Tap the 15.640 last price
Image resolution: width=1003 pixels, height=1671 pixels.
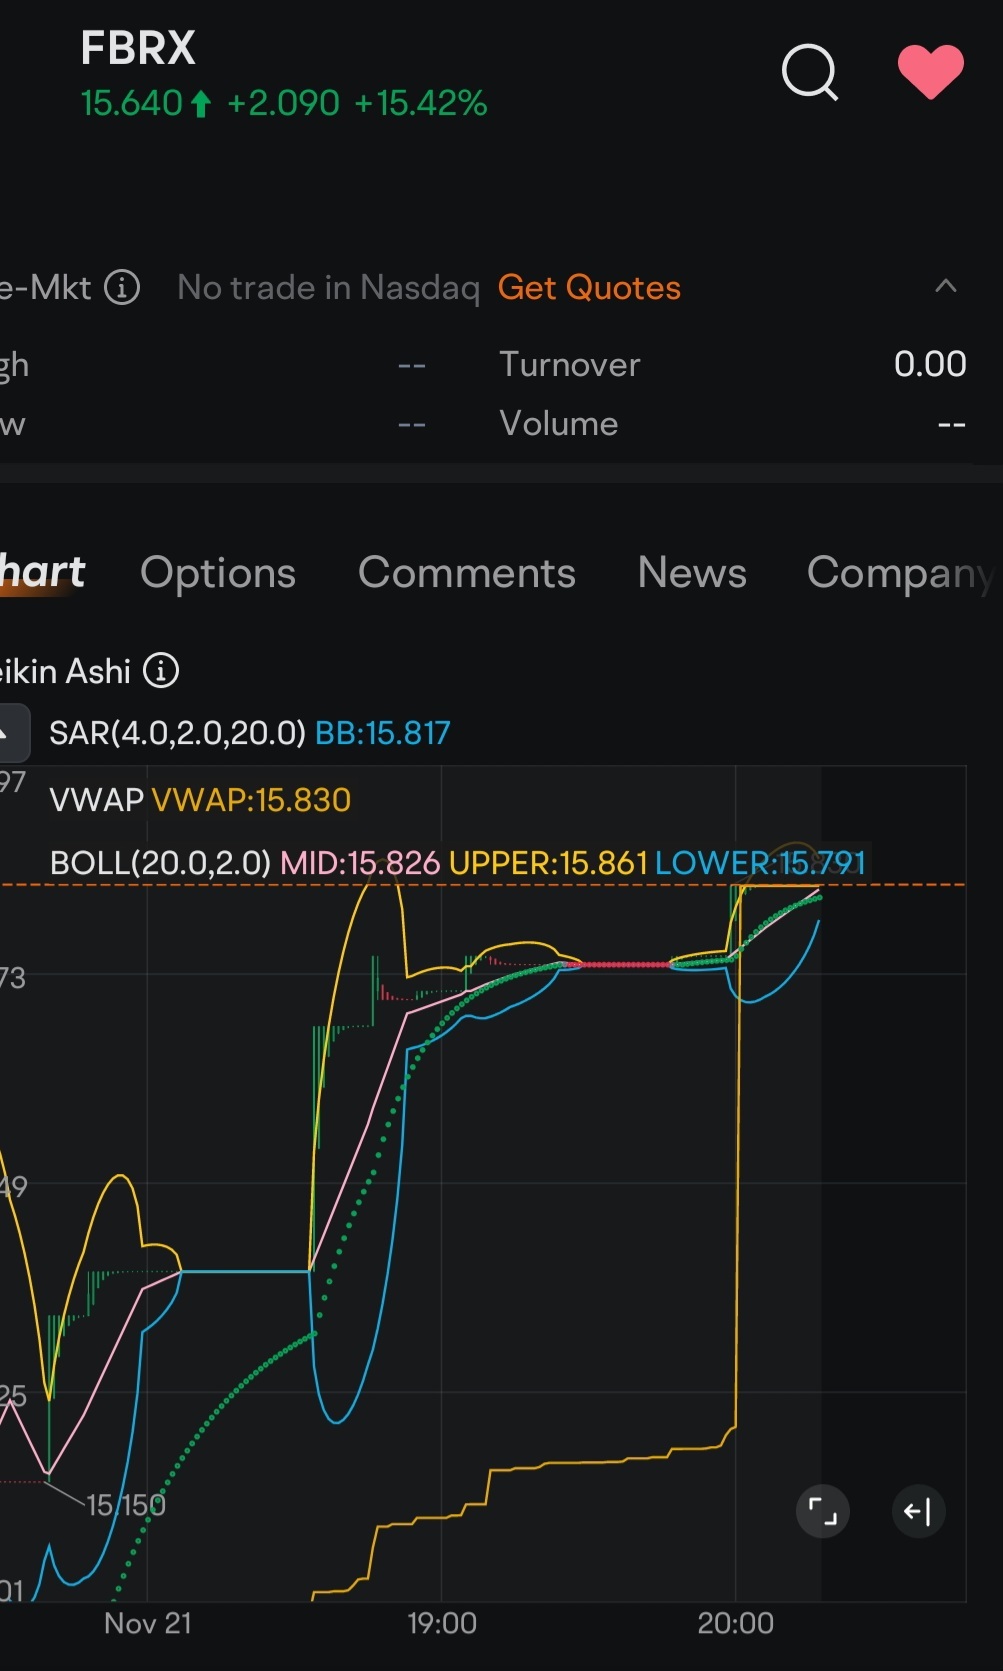coord(131,103)
